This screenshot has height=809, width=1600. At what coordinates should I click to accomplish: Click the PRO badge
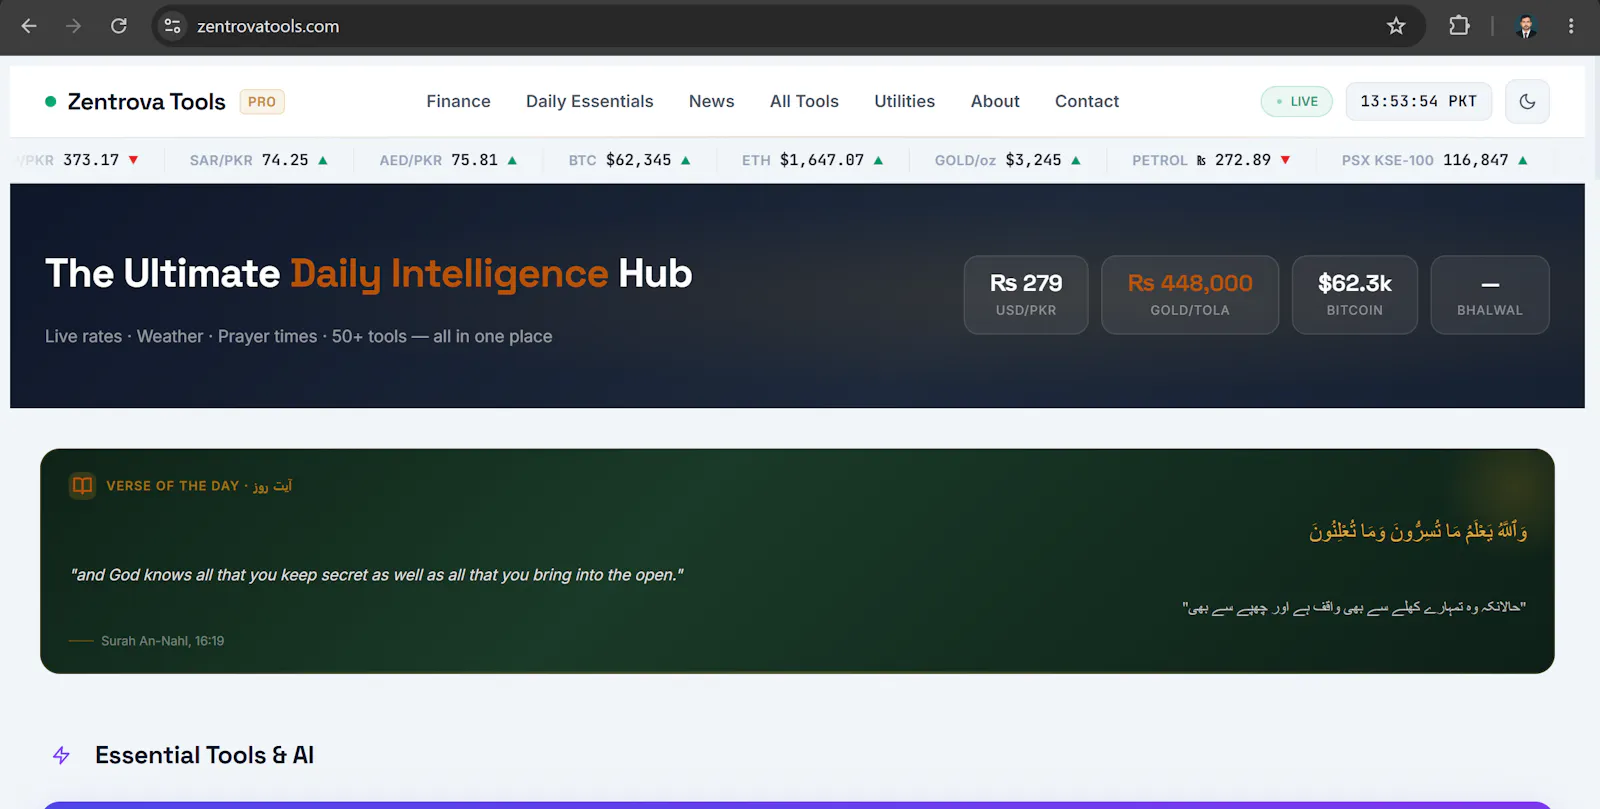[262, 101]
